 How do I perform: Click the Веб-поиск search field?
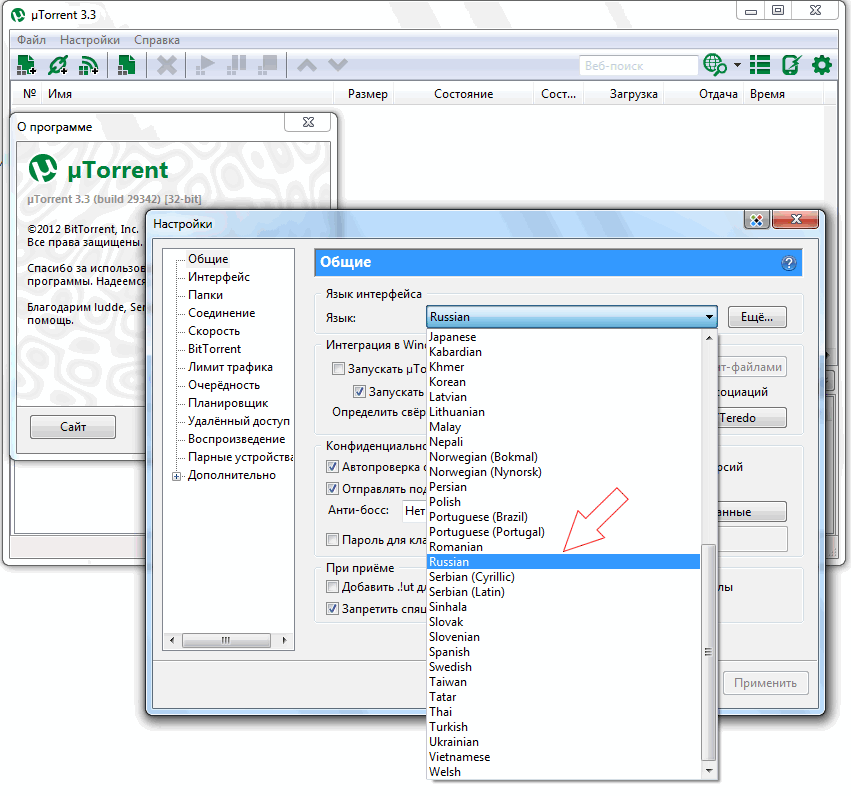[x=638, y=66]
